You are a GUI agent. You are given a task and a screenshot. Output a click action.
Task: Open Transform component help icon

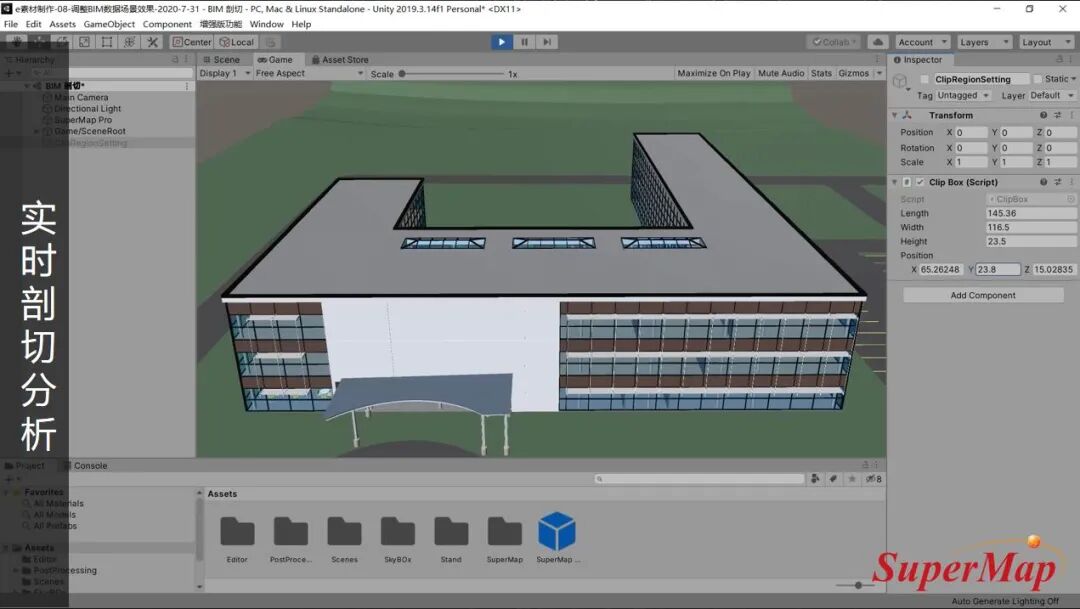pos(1043,115)
